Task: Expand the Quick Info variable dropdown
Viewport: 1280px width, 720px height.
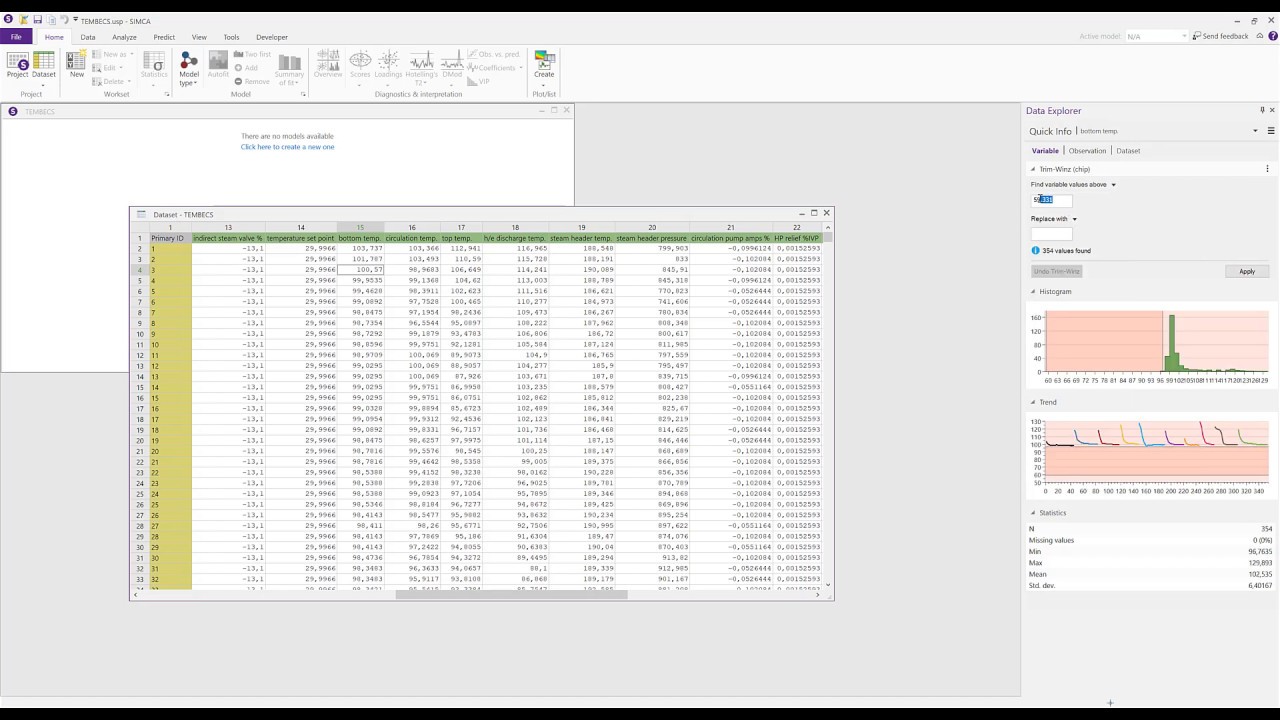Action: [1255, 131]
